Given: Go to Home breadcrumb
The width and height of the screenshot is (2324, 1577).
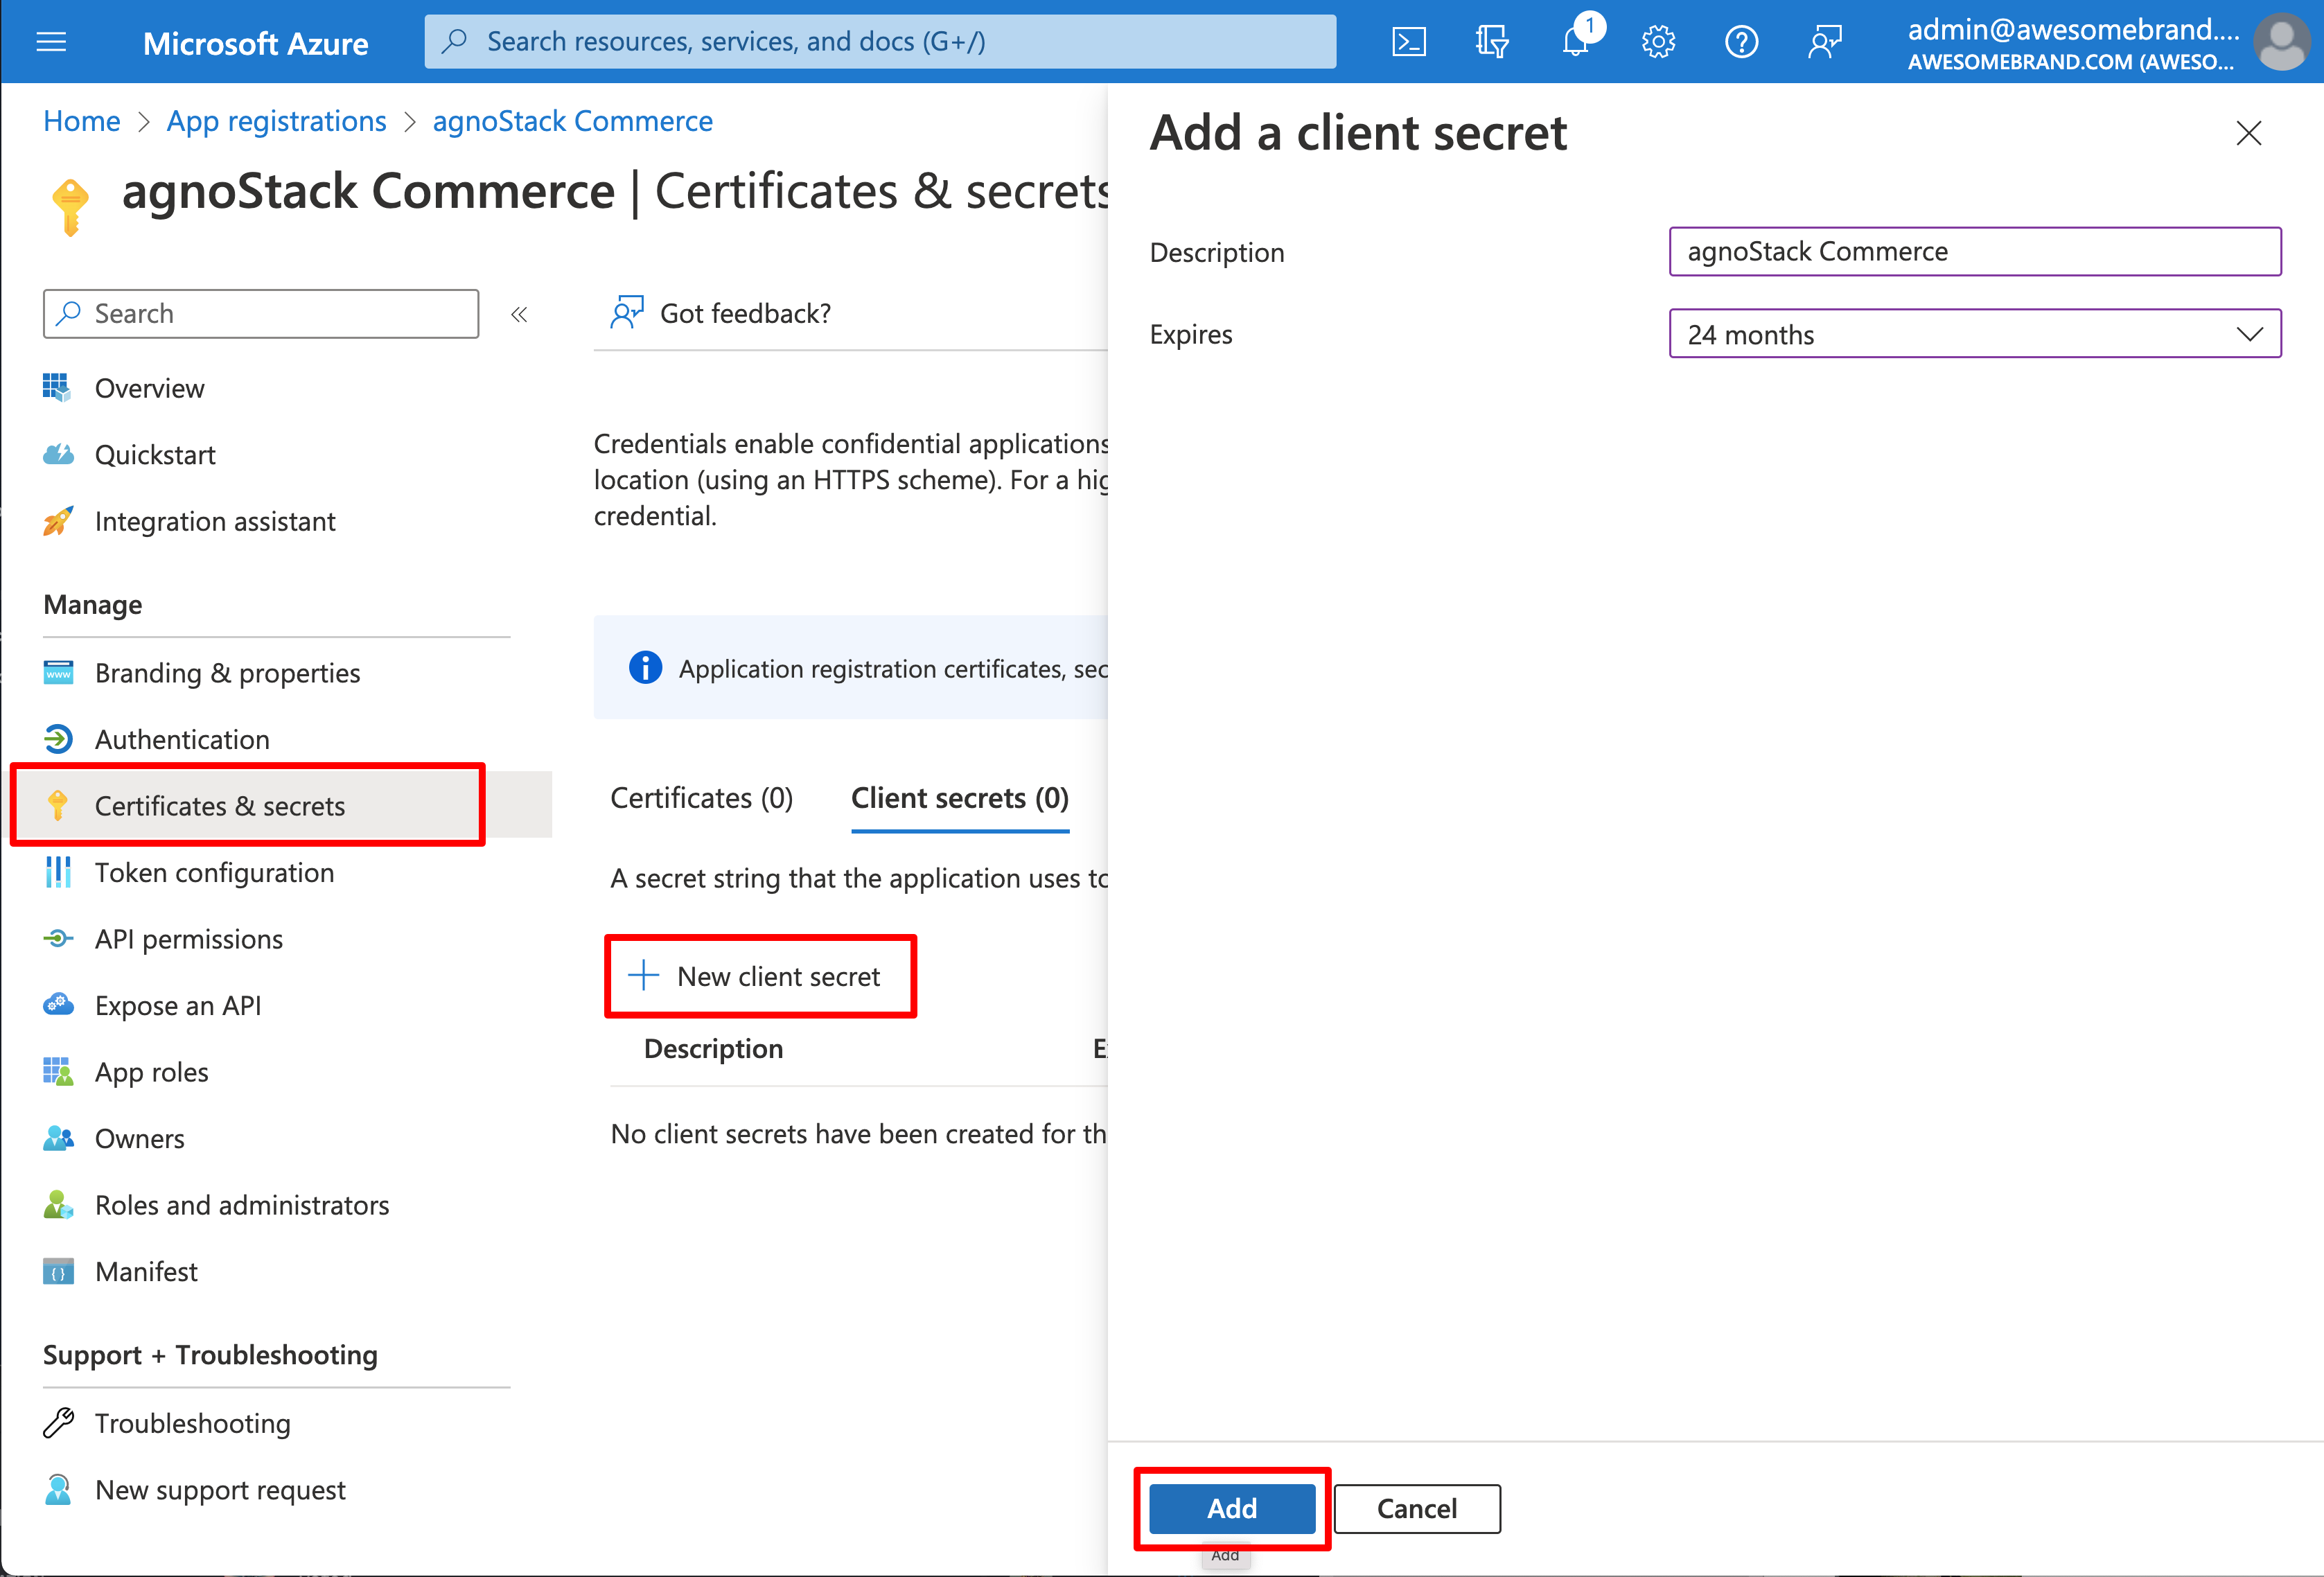Looking at the screenshot, I should [x=81, y=121].
